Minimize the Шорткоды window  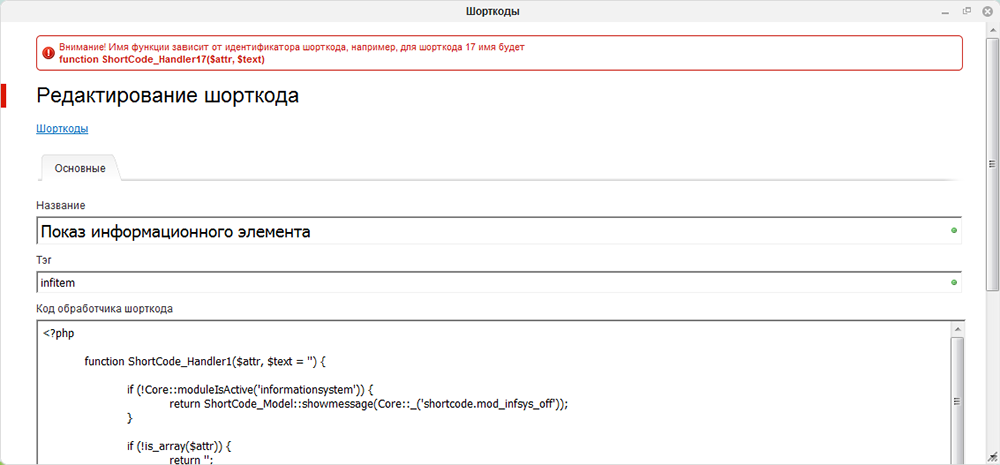[945, 11]
